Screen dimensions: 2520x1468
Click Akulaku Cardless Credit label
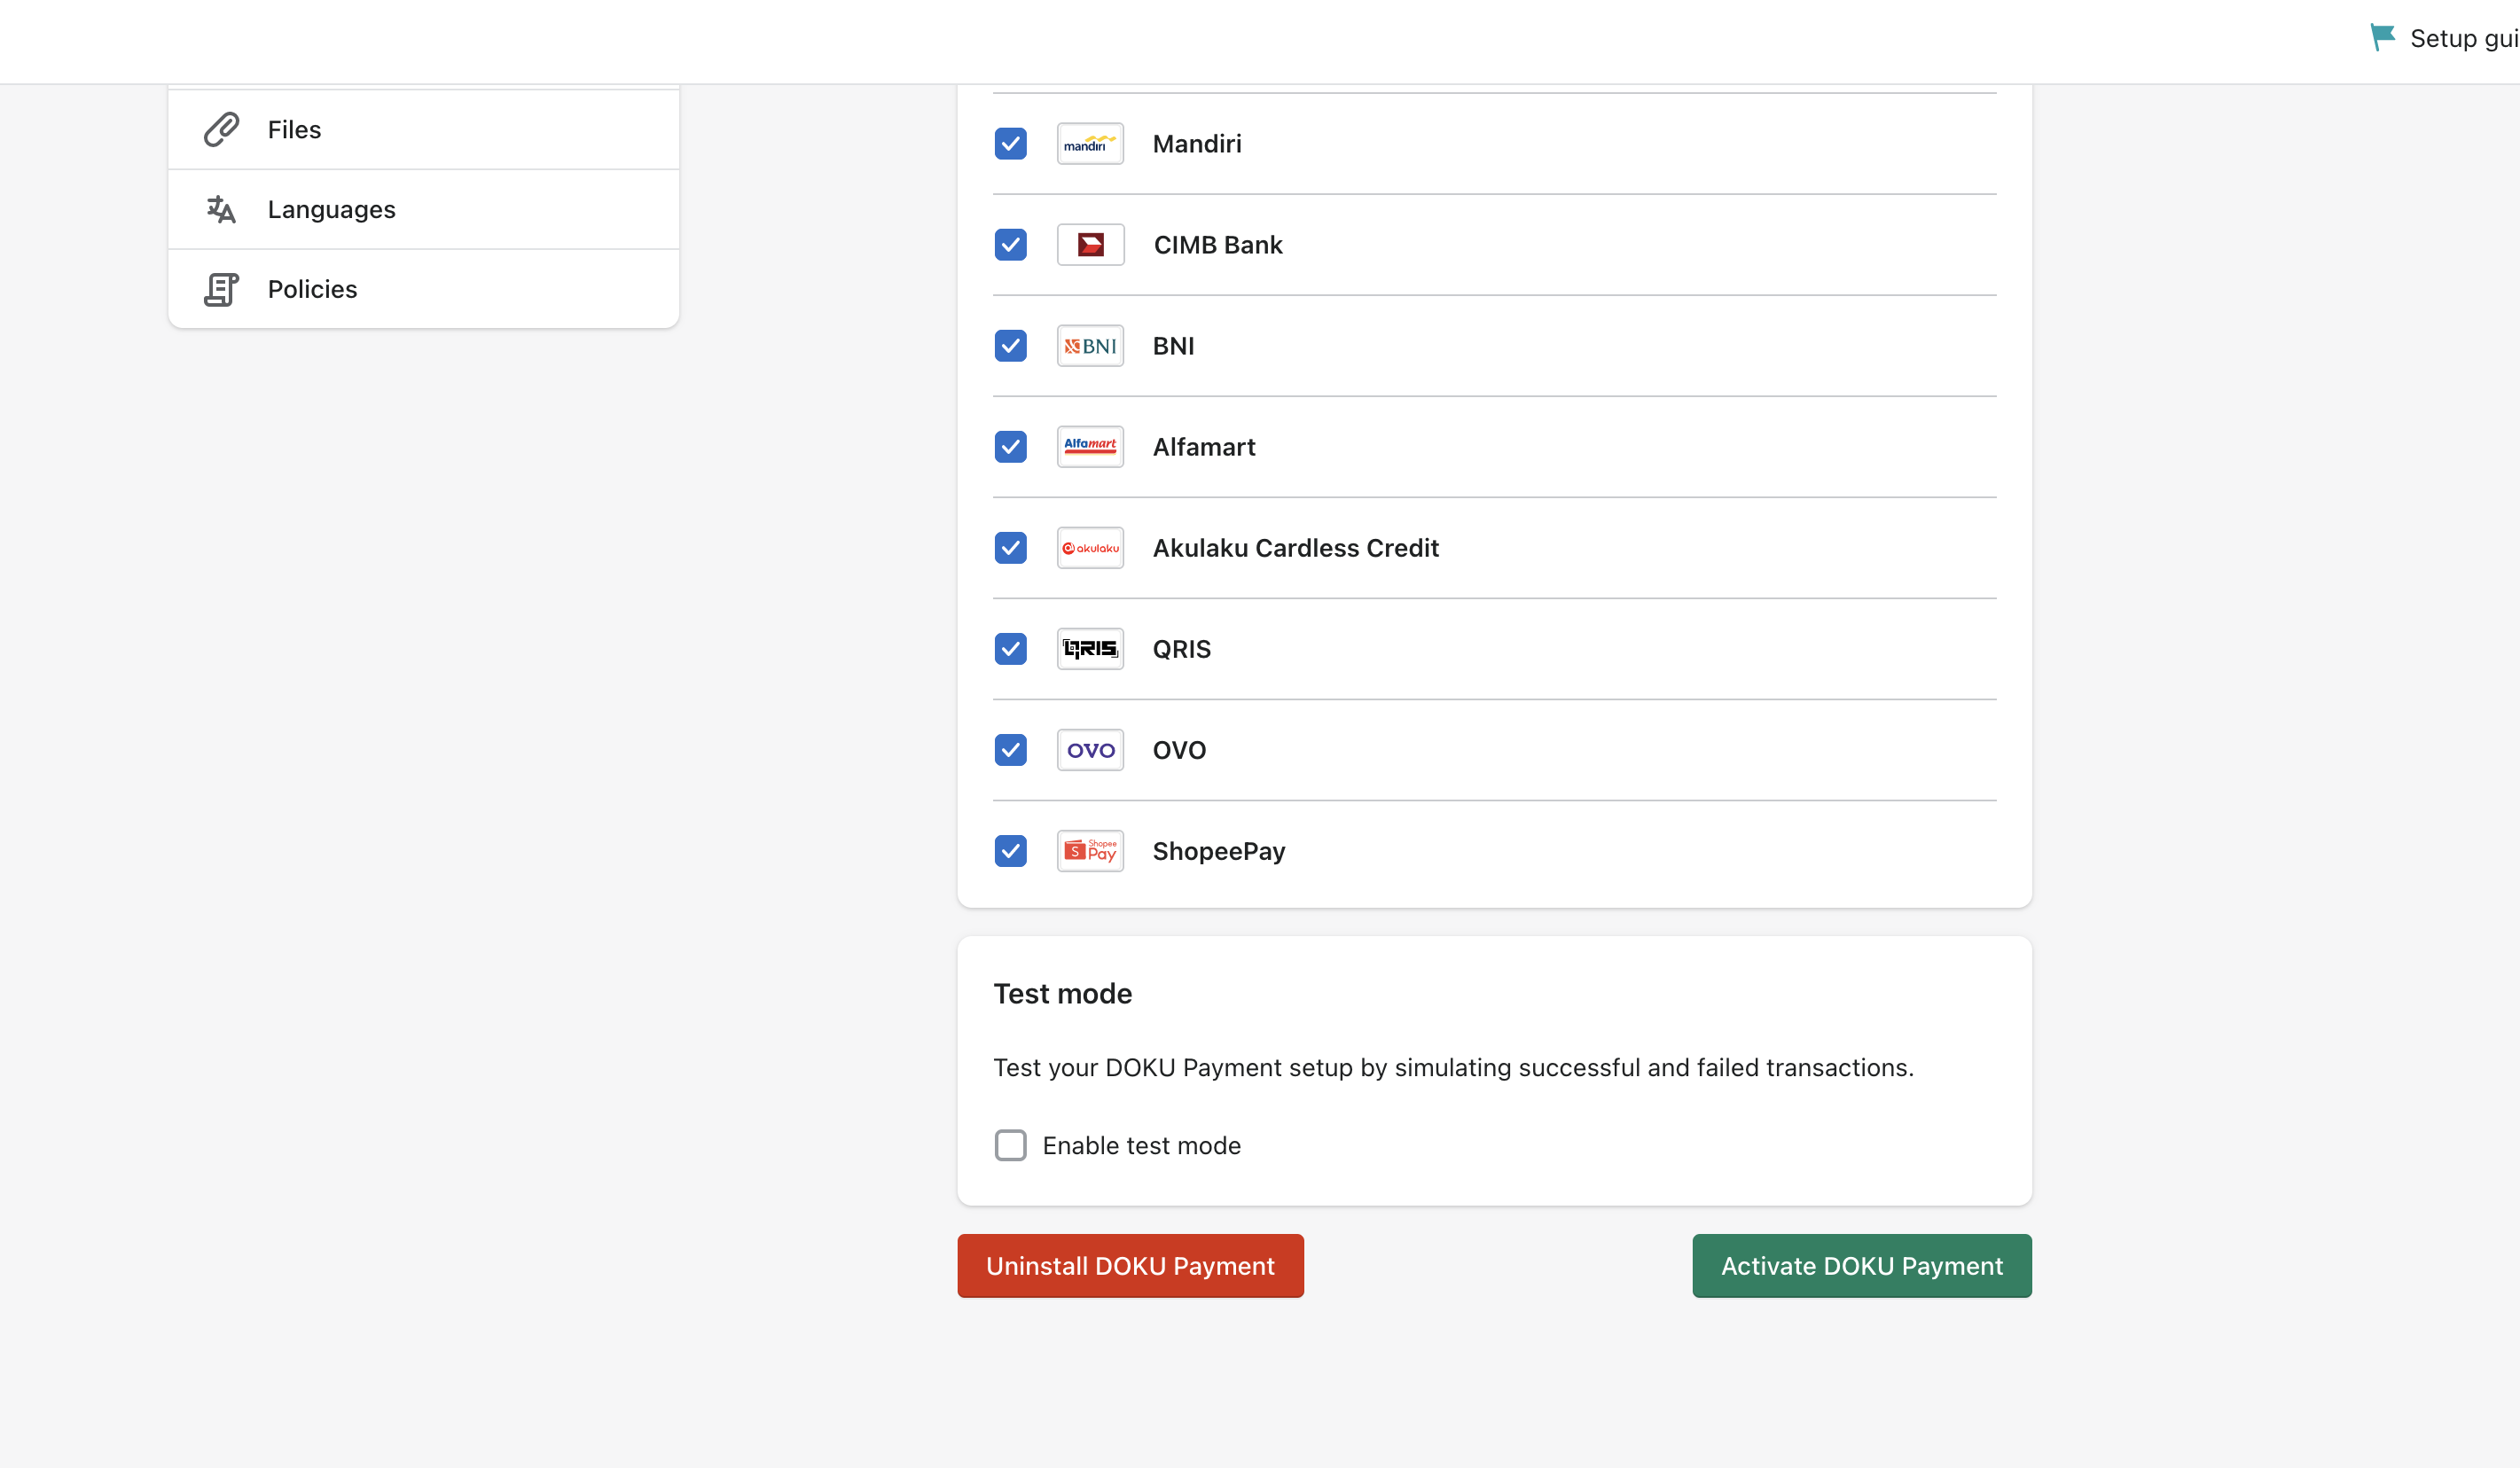point(1296,548)
